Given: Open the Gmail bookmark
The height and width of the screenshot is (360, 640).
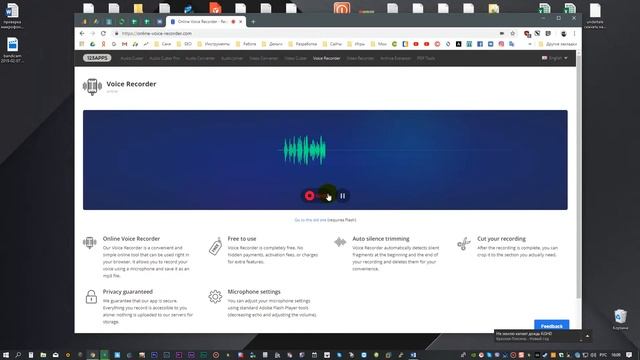Looking at the screenshot, I should coord(124,44).
